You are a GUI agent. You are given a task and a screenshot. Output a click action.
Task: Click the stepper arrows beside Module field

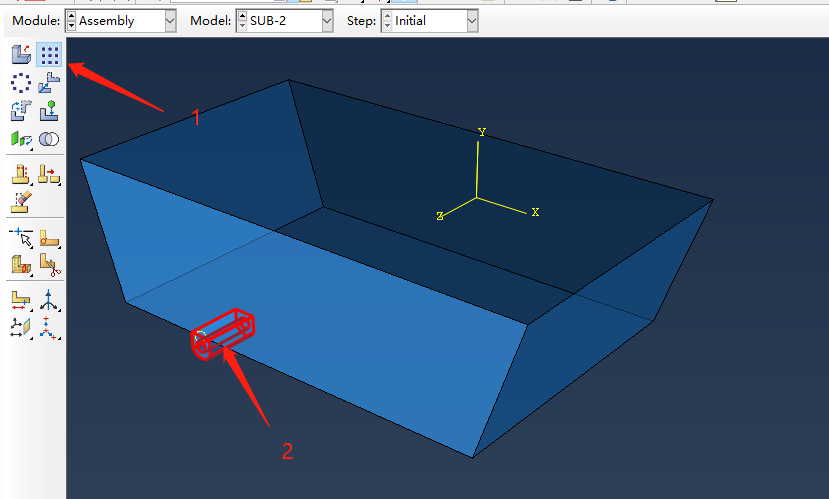71,21
